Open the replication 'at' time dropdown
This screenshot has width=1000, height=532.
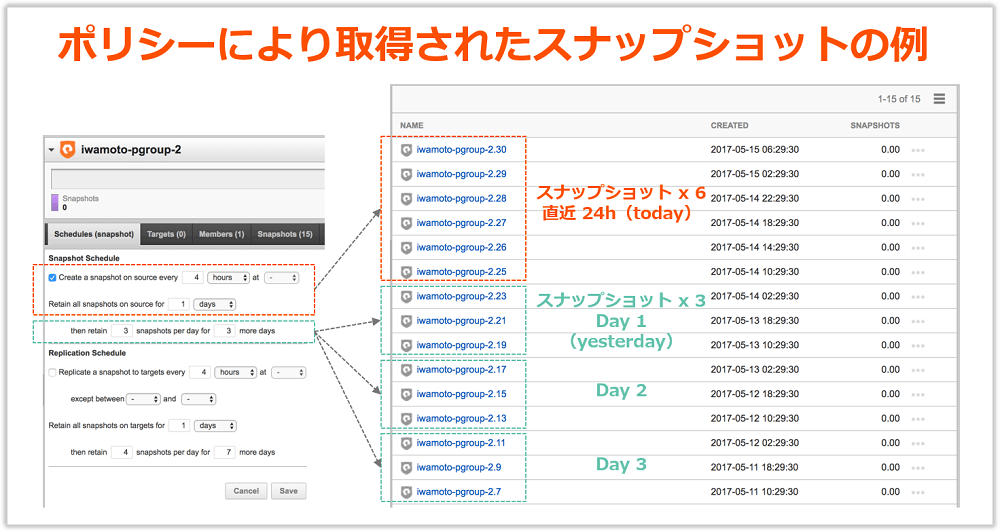(x=288, y=373)
